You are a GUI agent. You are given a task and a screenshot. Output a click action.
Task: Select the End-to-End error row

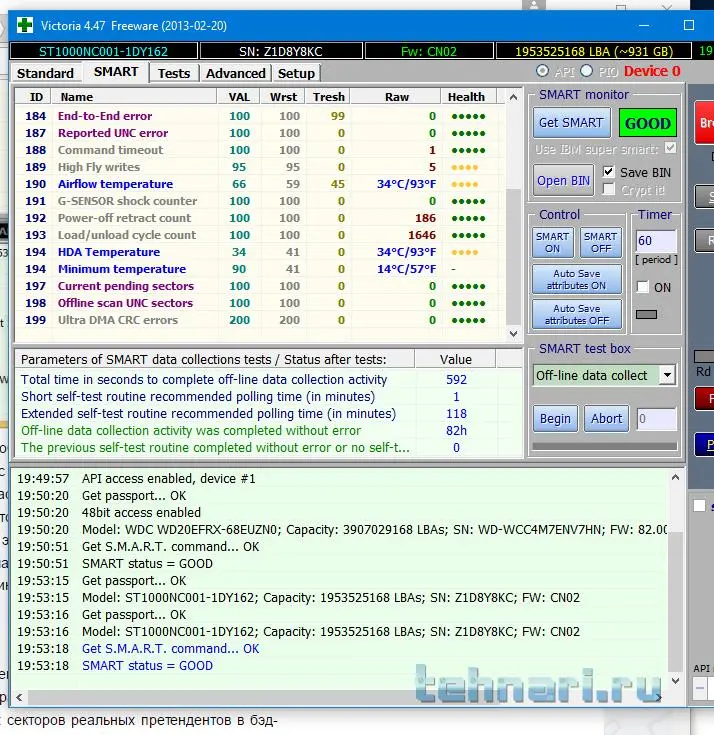(x=260, y=116)
